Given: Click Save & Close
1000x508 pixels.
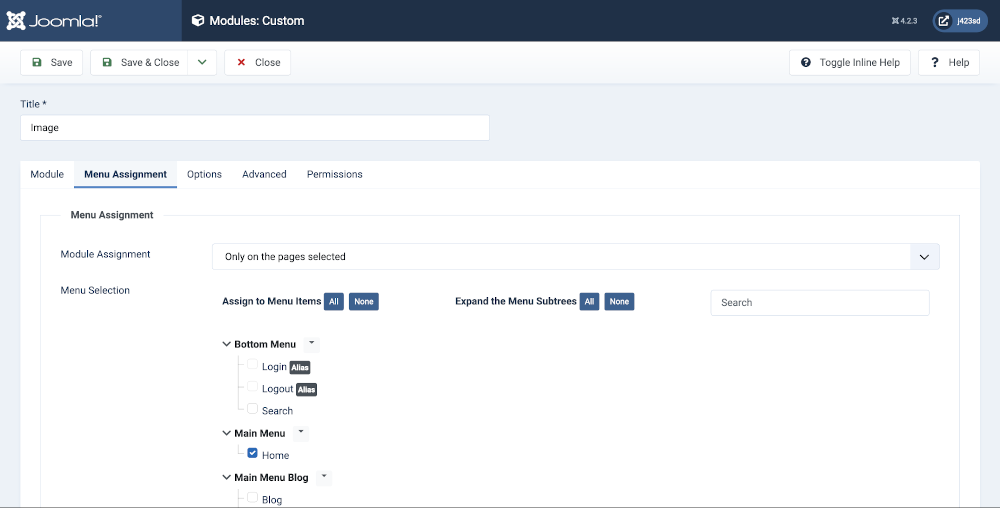Looking at the screenshot, I should coord(140,62).
